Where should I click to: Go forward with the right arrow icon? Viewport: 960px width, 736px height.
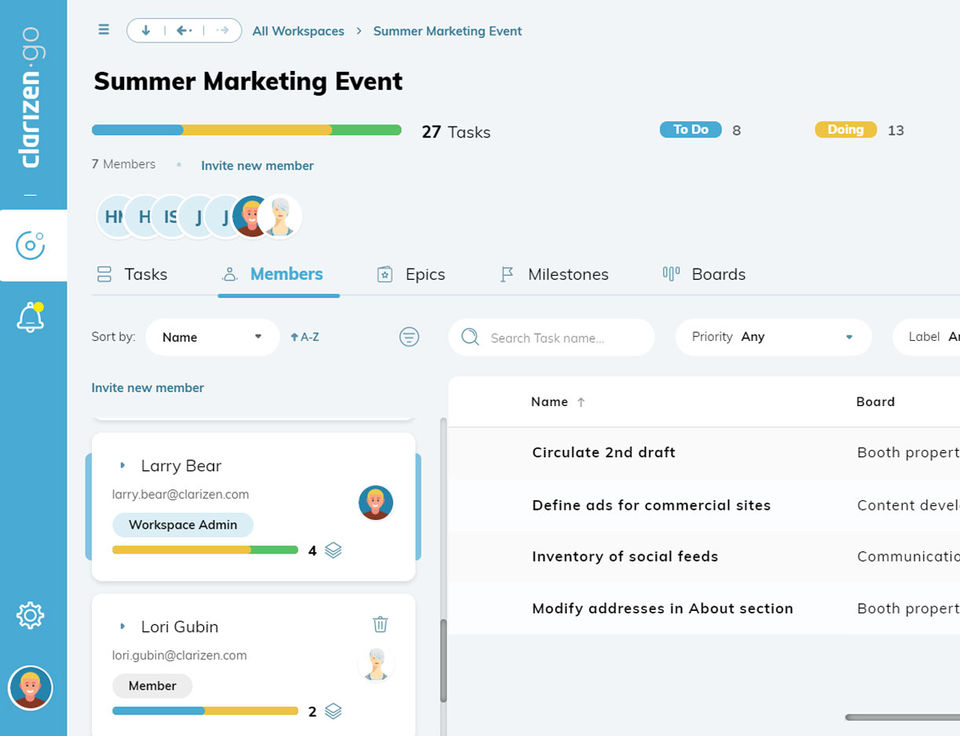(x=222, y=30)
